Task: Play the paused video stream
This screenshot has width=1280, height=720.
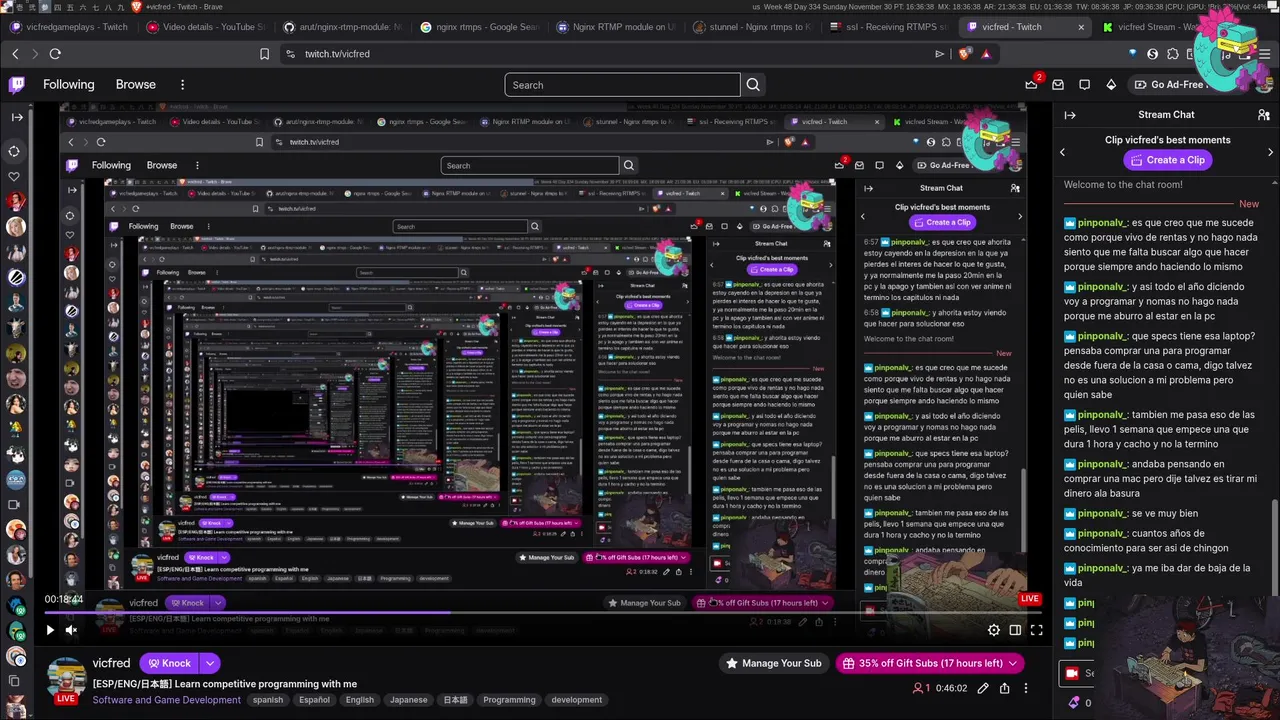Action: tap(49, 630)
